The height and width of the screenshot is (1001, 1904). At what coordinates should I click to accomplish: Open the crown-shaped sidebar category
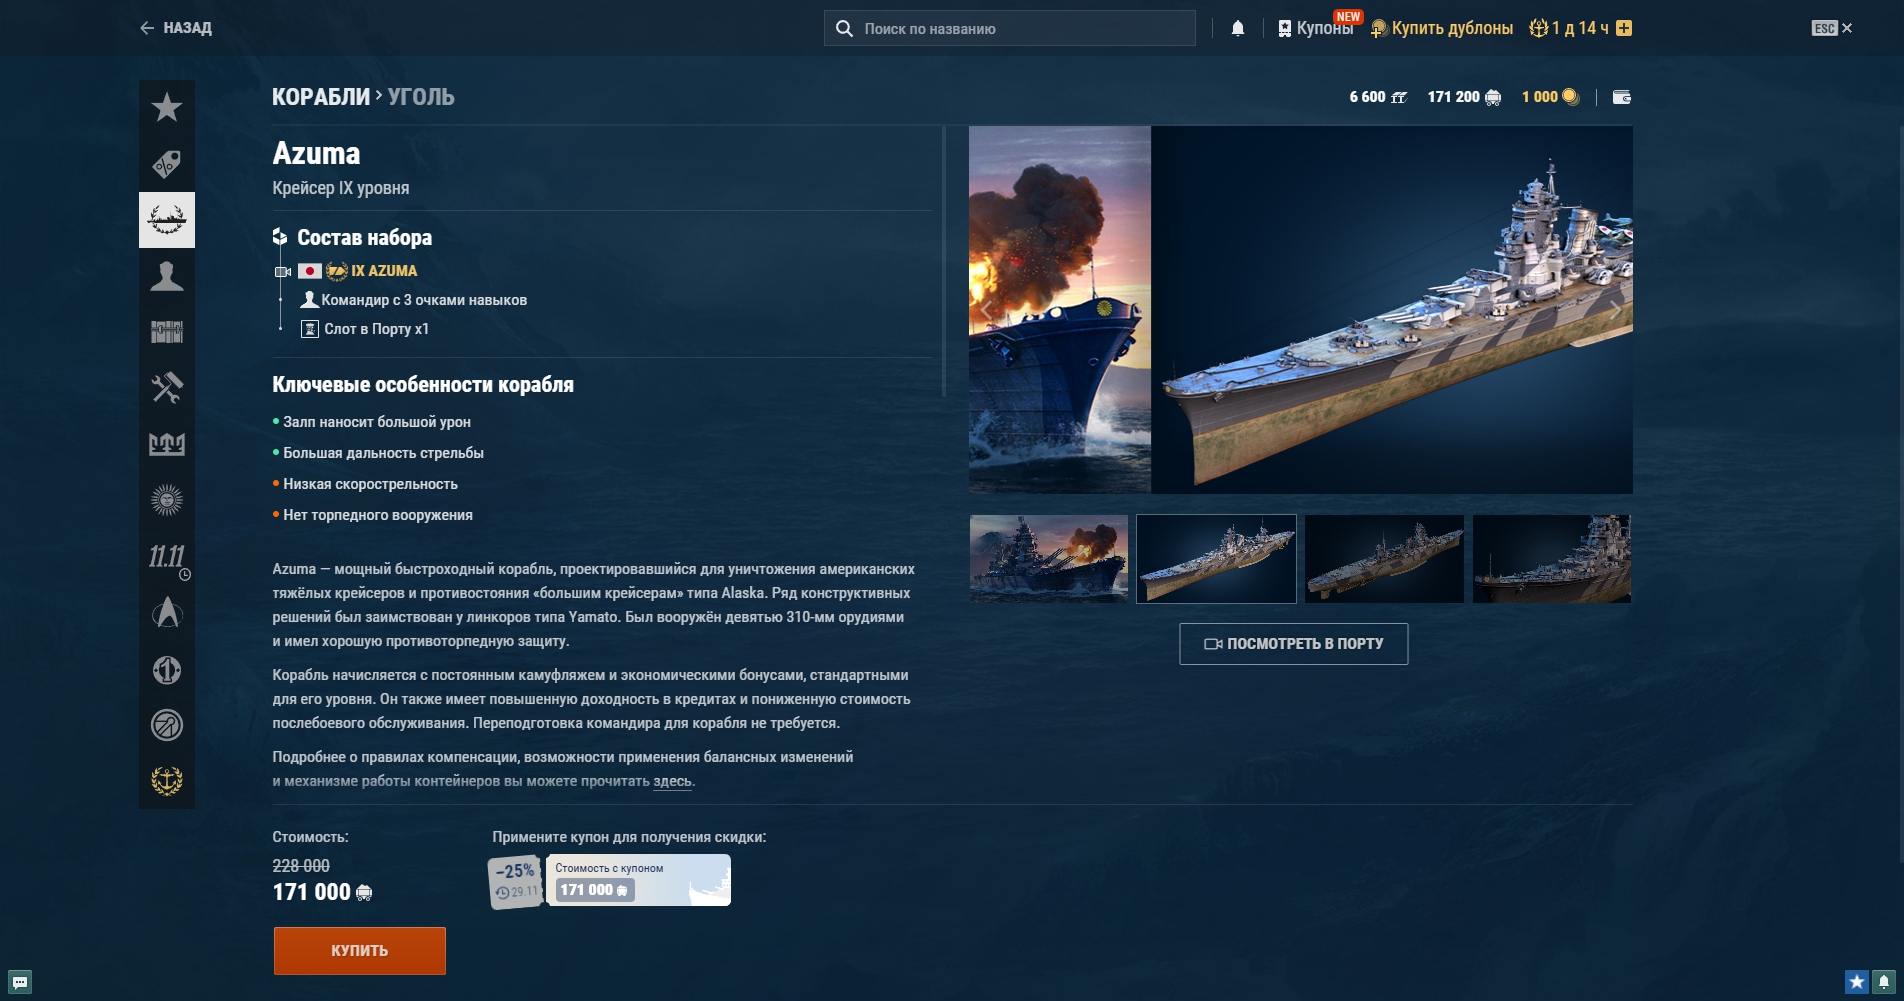167,443
